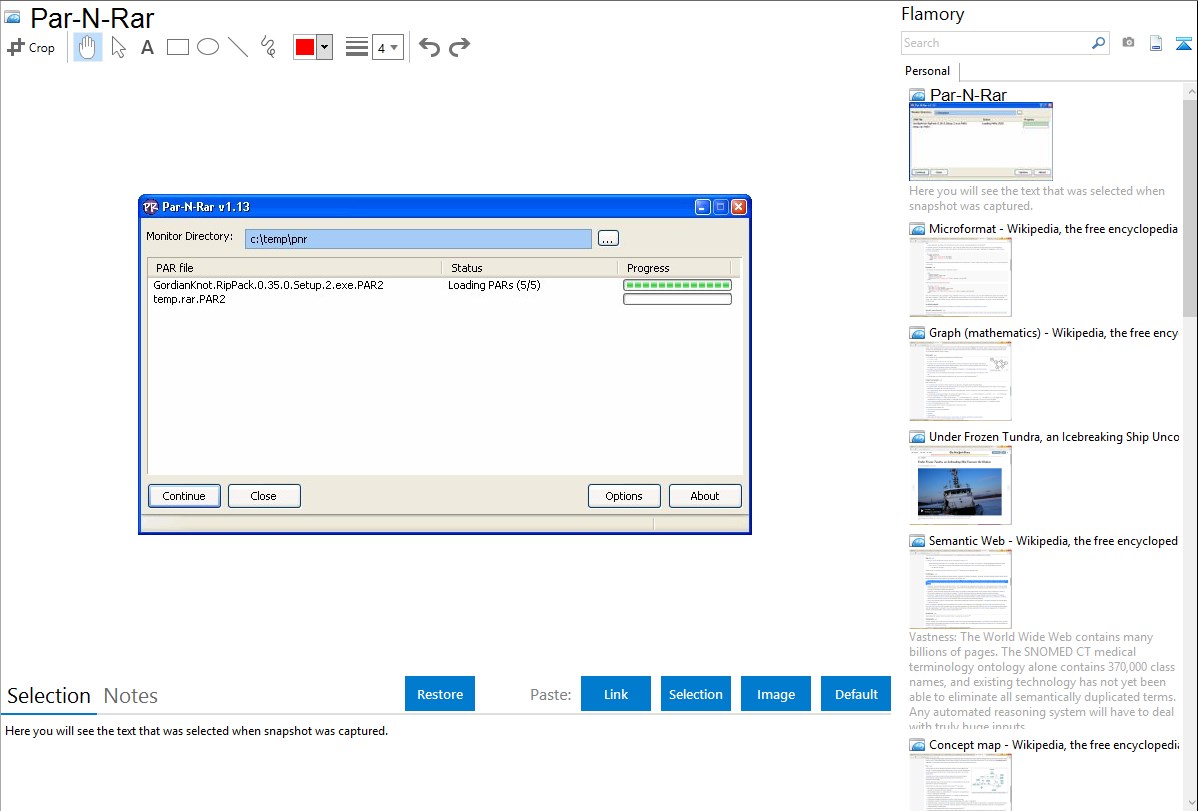Click the Monitor Directory path field
This screenshot has width=1198, height=811.
[418, 239]
